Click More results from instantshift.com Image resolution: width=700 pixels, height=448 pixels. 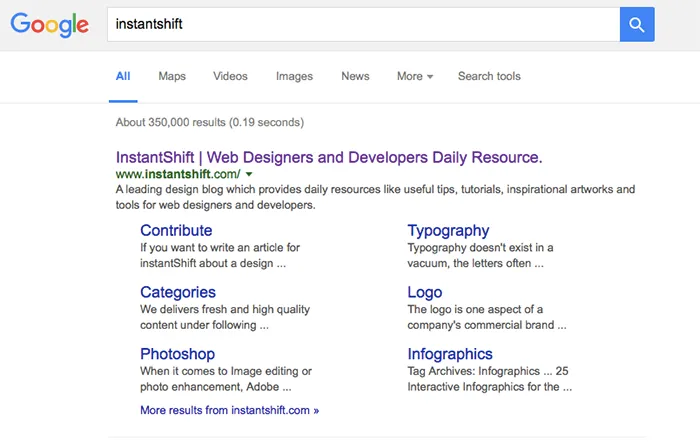click(x=230, y=410)
